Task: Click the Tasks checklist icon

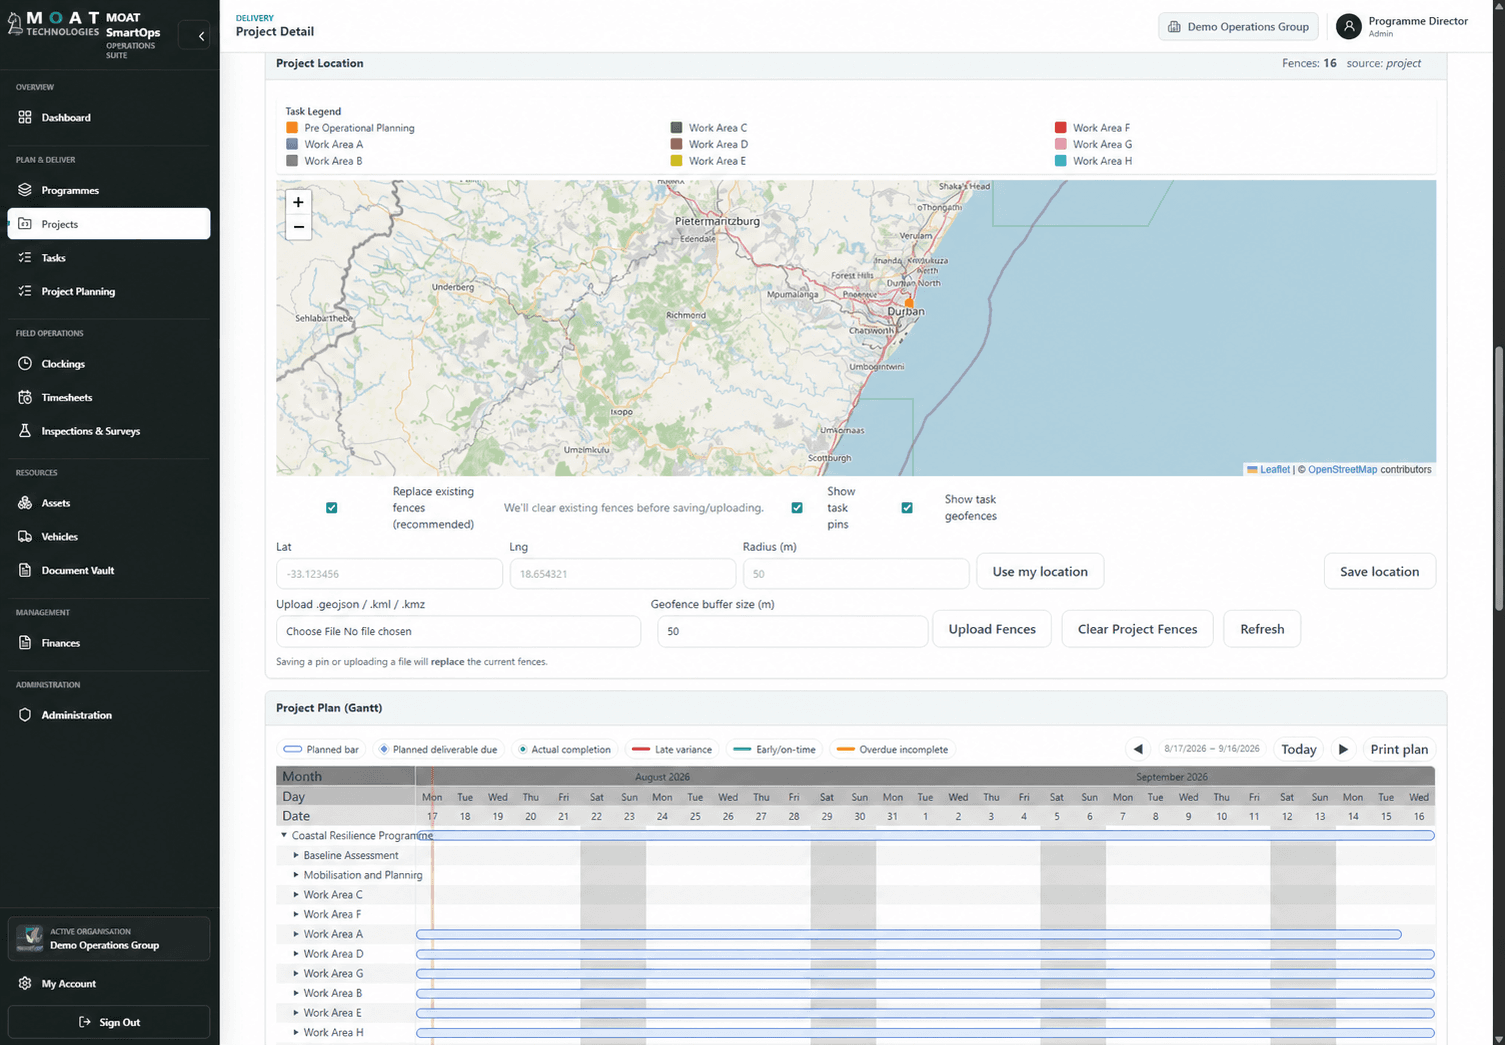Action: [x=25, y=257]
